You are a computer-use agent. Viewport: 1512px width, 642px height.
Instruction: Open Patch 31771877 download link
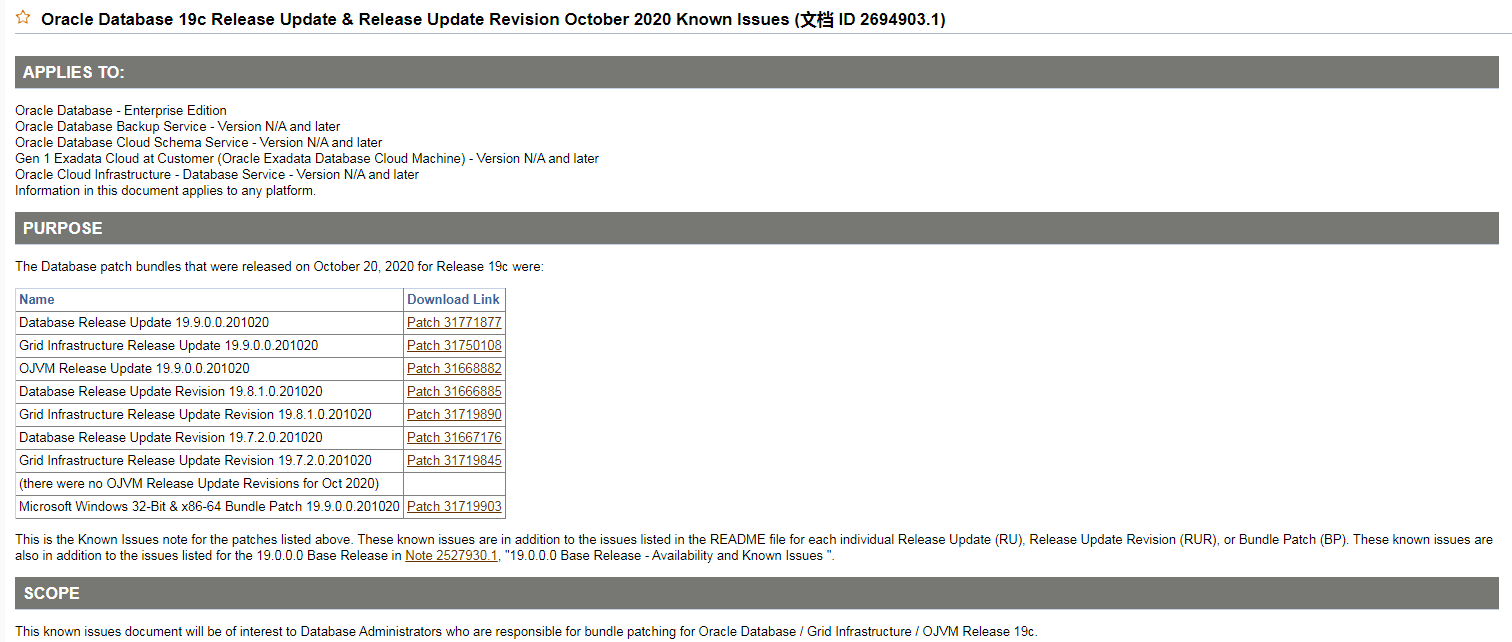click(454, 322)
